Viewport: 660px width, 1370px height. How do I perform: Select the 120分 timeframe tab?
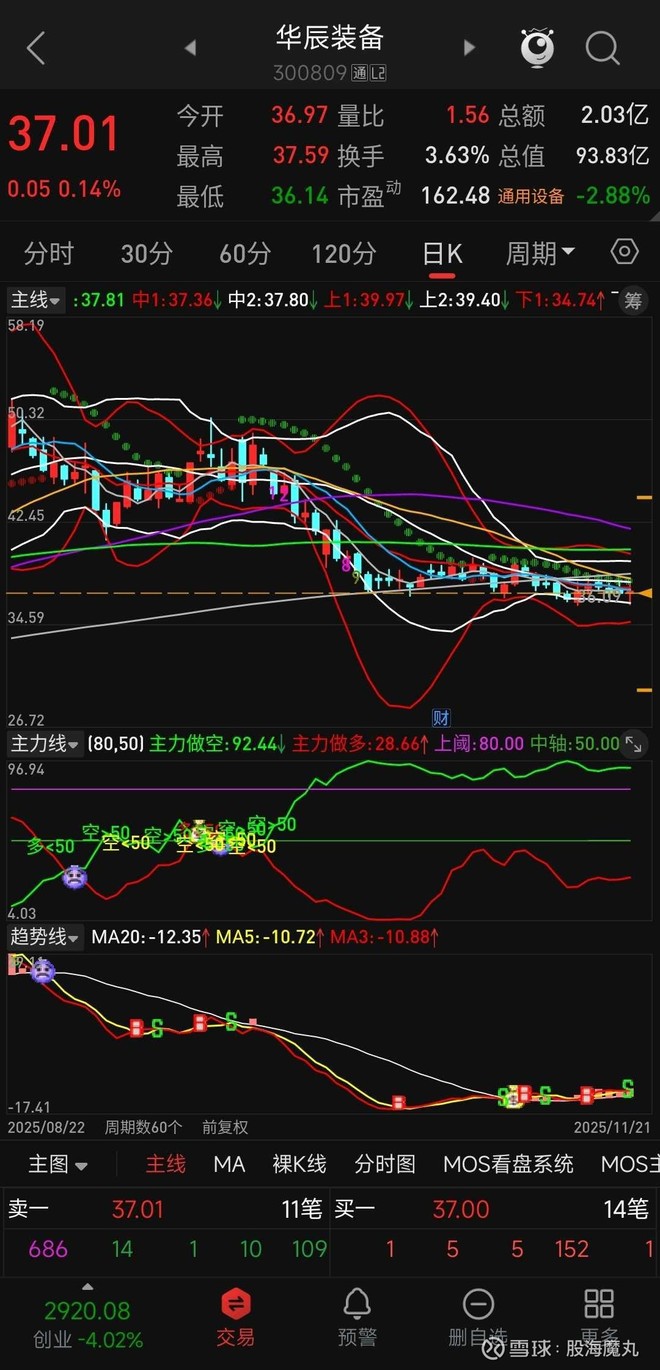tap(344, 253)
